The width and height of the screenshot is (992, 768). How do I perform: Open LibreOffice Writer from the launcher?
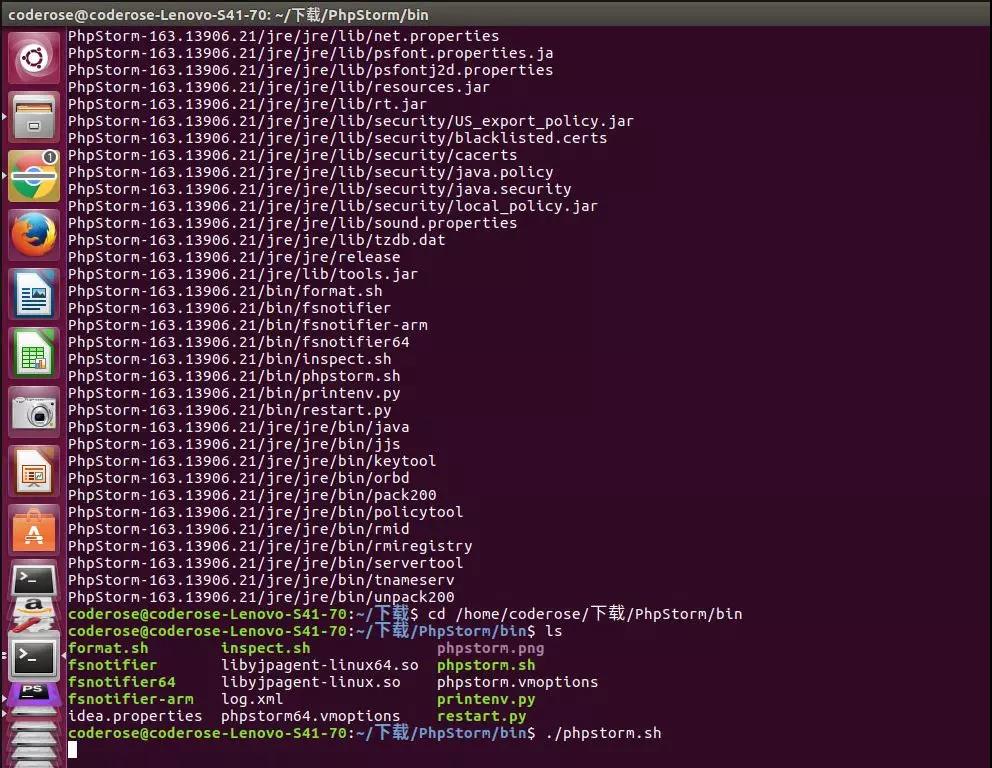(34, 294)
